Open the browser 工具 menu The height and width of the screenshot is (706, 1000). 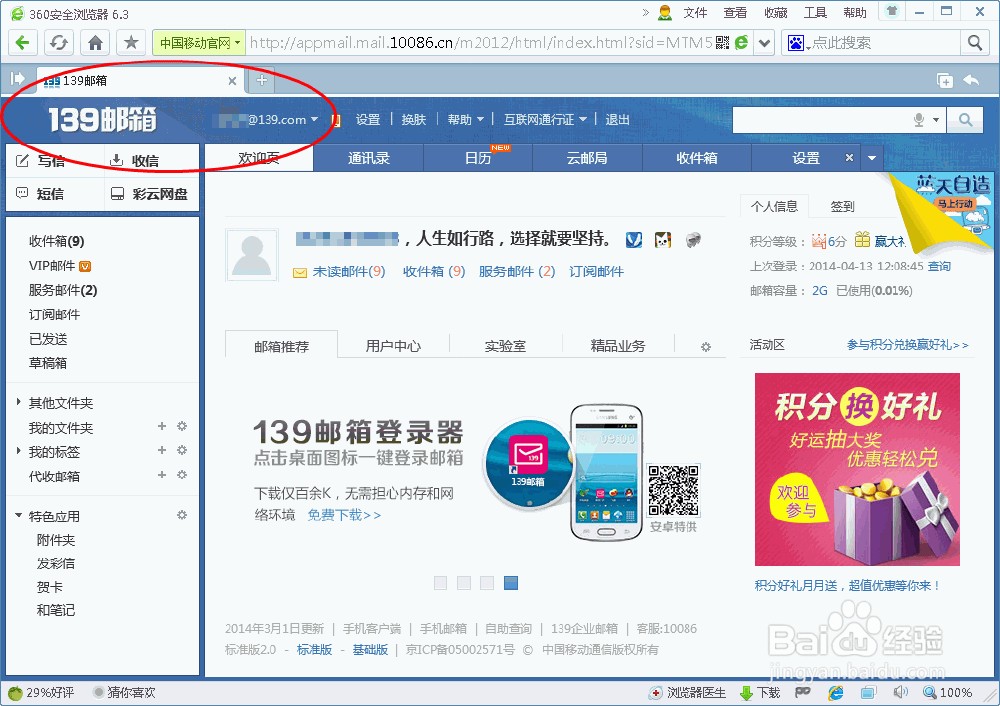(x=815, y=13)
